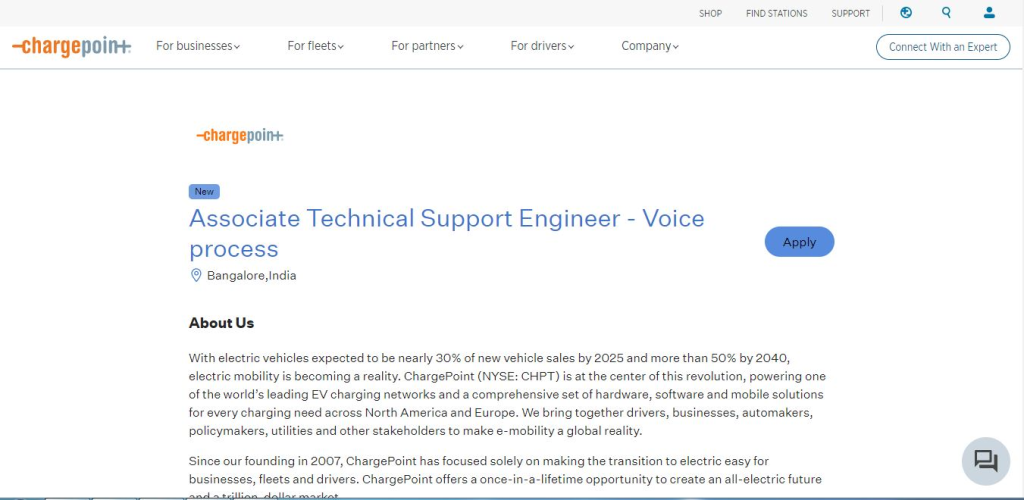Click the paragraph starting 'Since our founding in 2007'

point(505,478)
